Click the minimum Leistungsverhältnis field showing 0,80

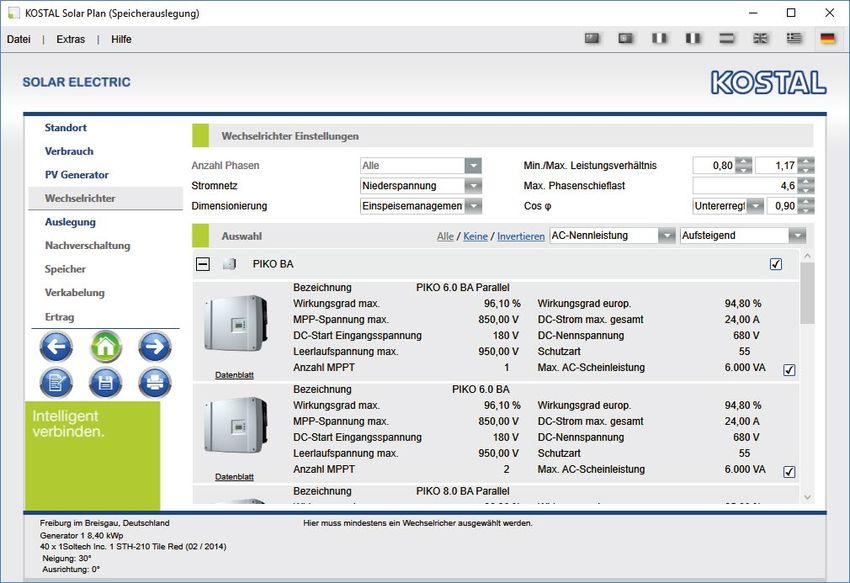714,165
